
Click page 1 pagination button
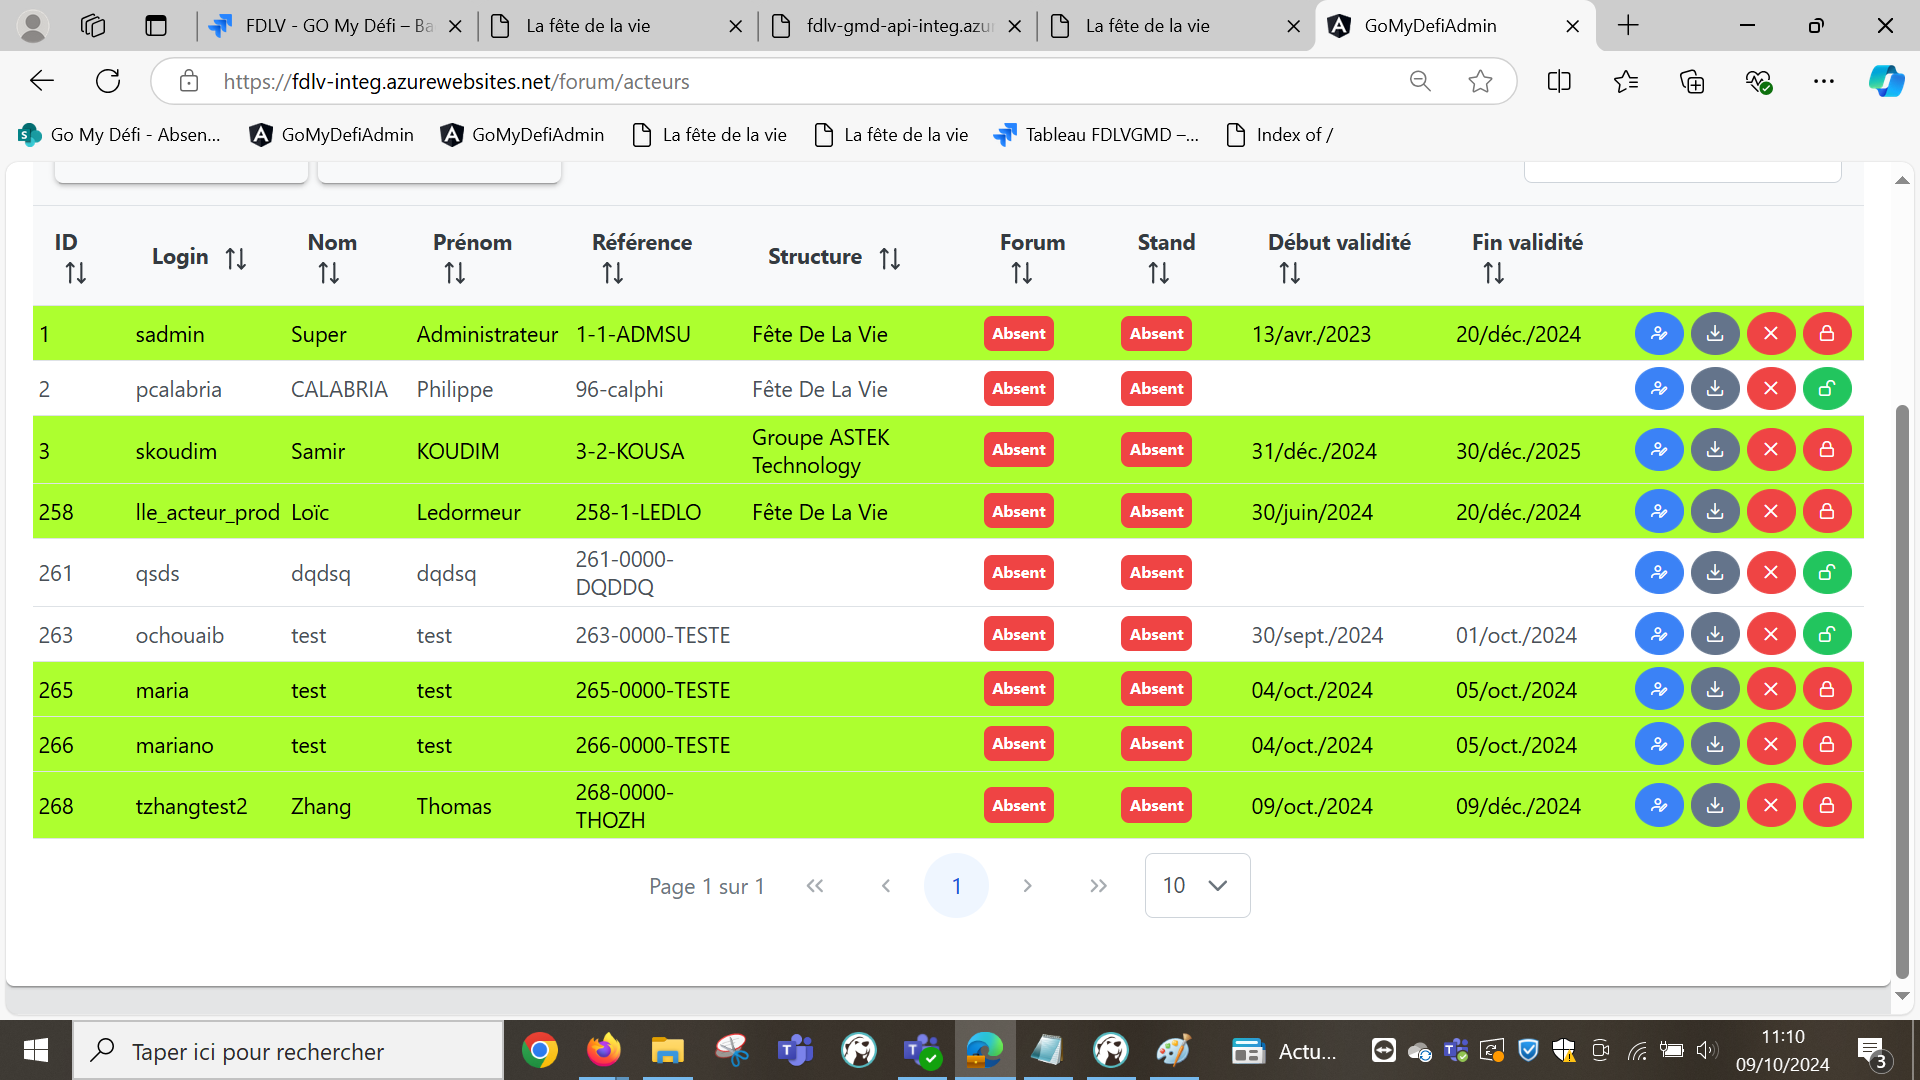956,886
